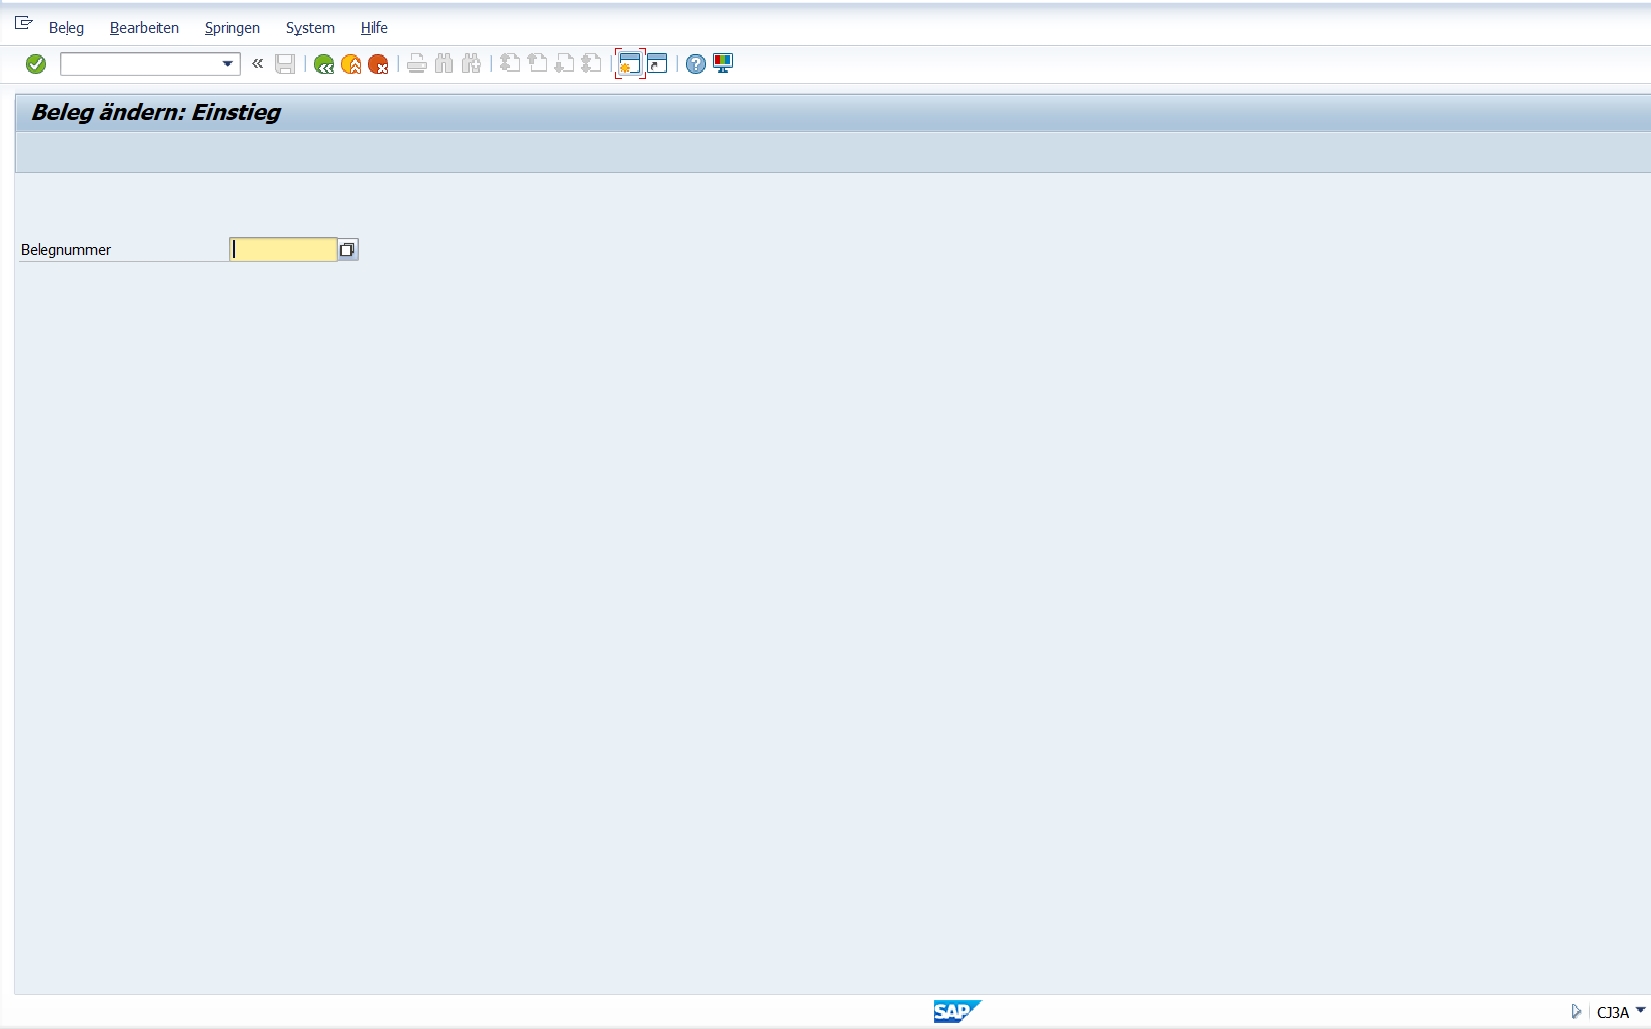Open the Belegnummer search help button
This screenshot has height=1029, width=1651.
click(347, 249)
